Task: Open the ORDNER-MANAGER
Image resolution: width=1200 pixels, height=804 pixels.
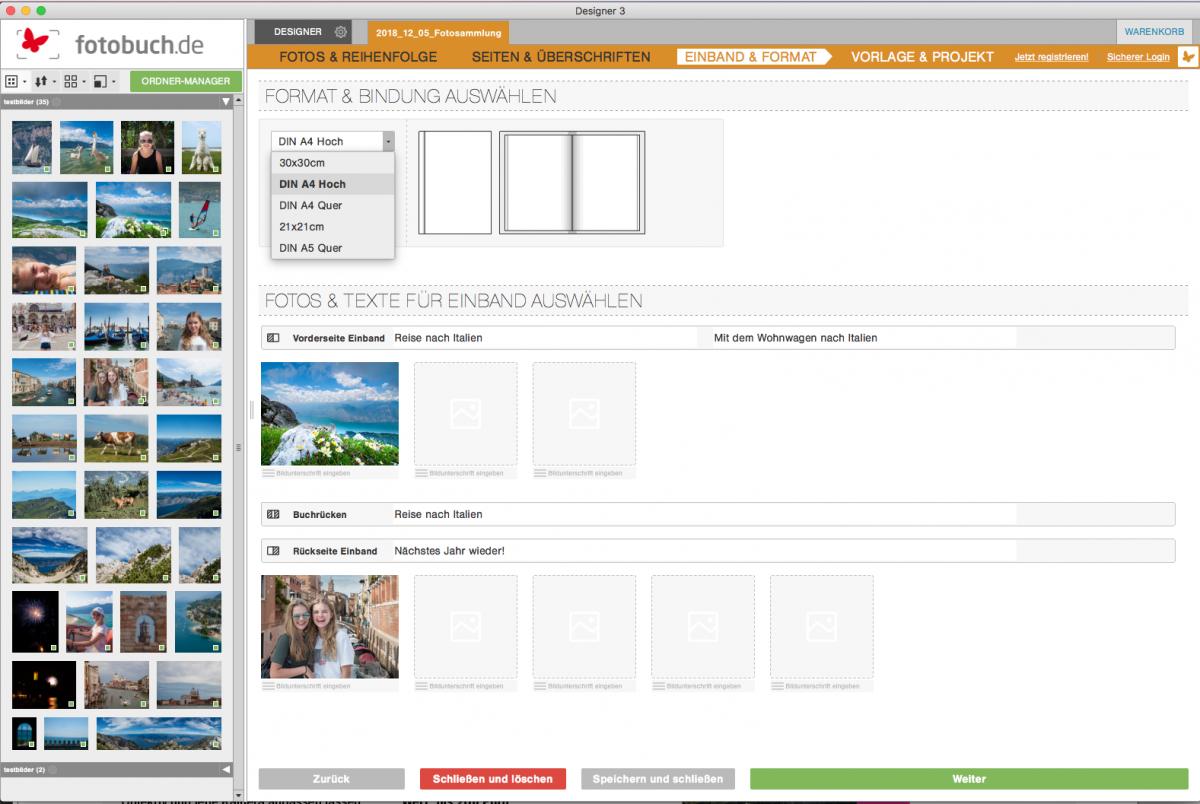Action: coord(186,81)
